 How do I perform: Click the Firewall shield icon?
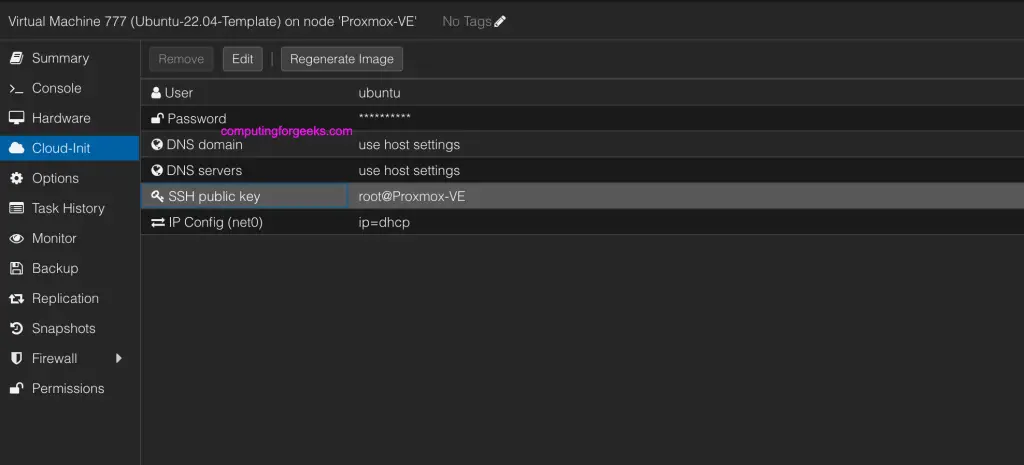point(16,359)
